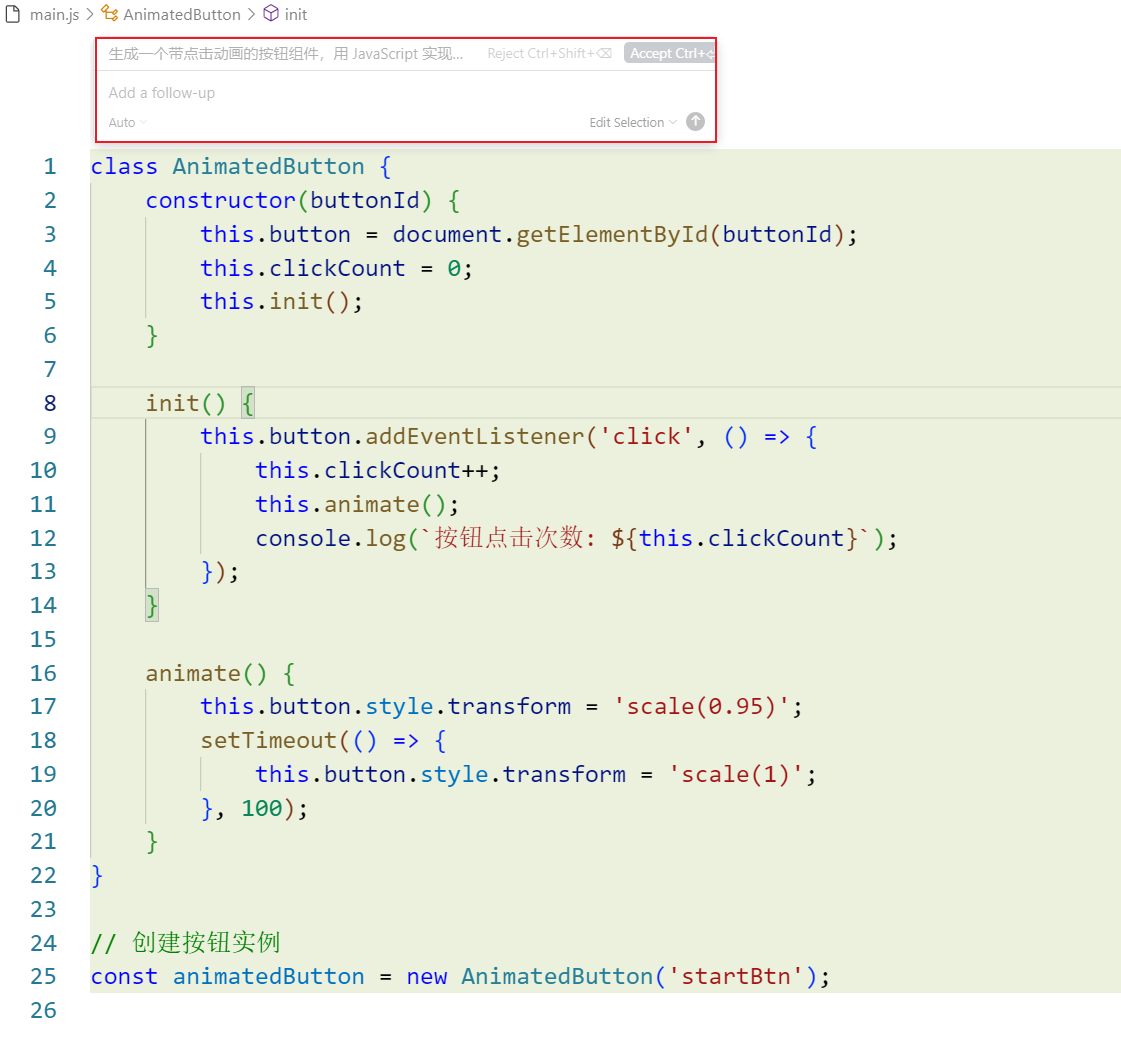The height and width of the screenshot is (1041, 1121).
Task: Click the file icon beside main.js
Action: 13,15
